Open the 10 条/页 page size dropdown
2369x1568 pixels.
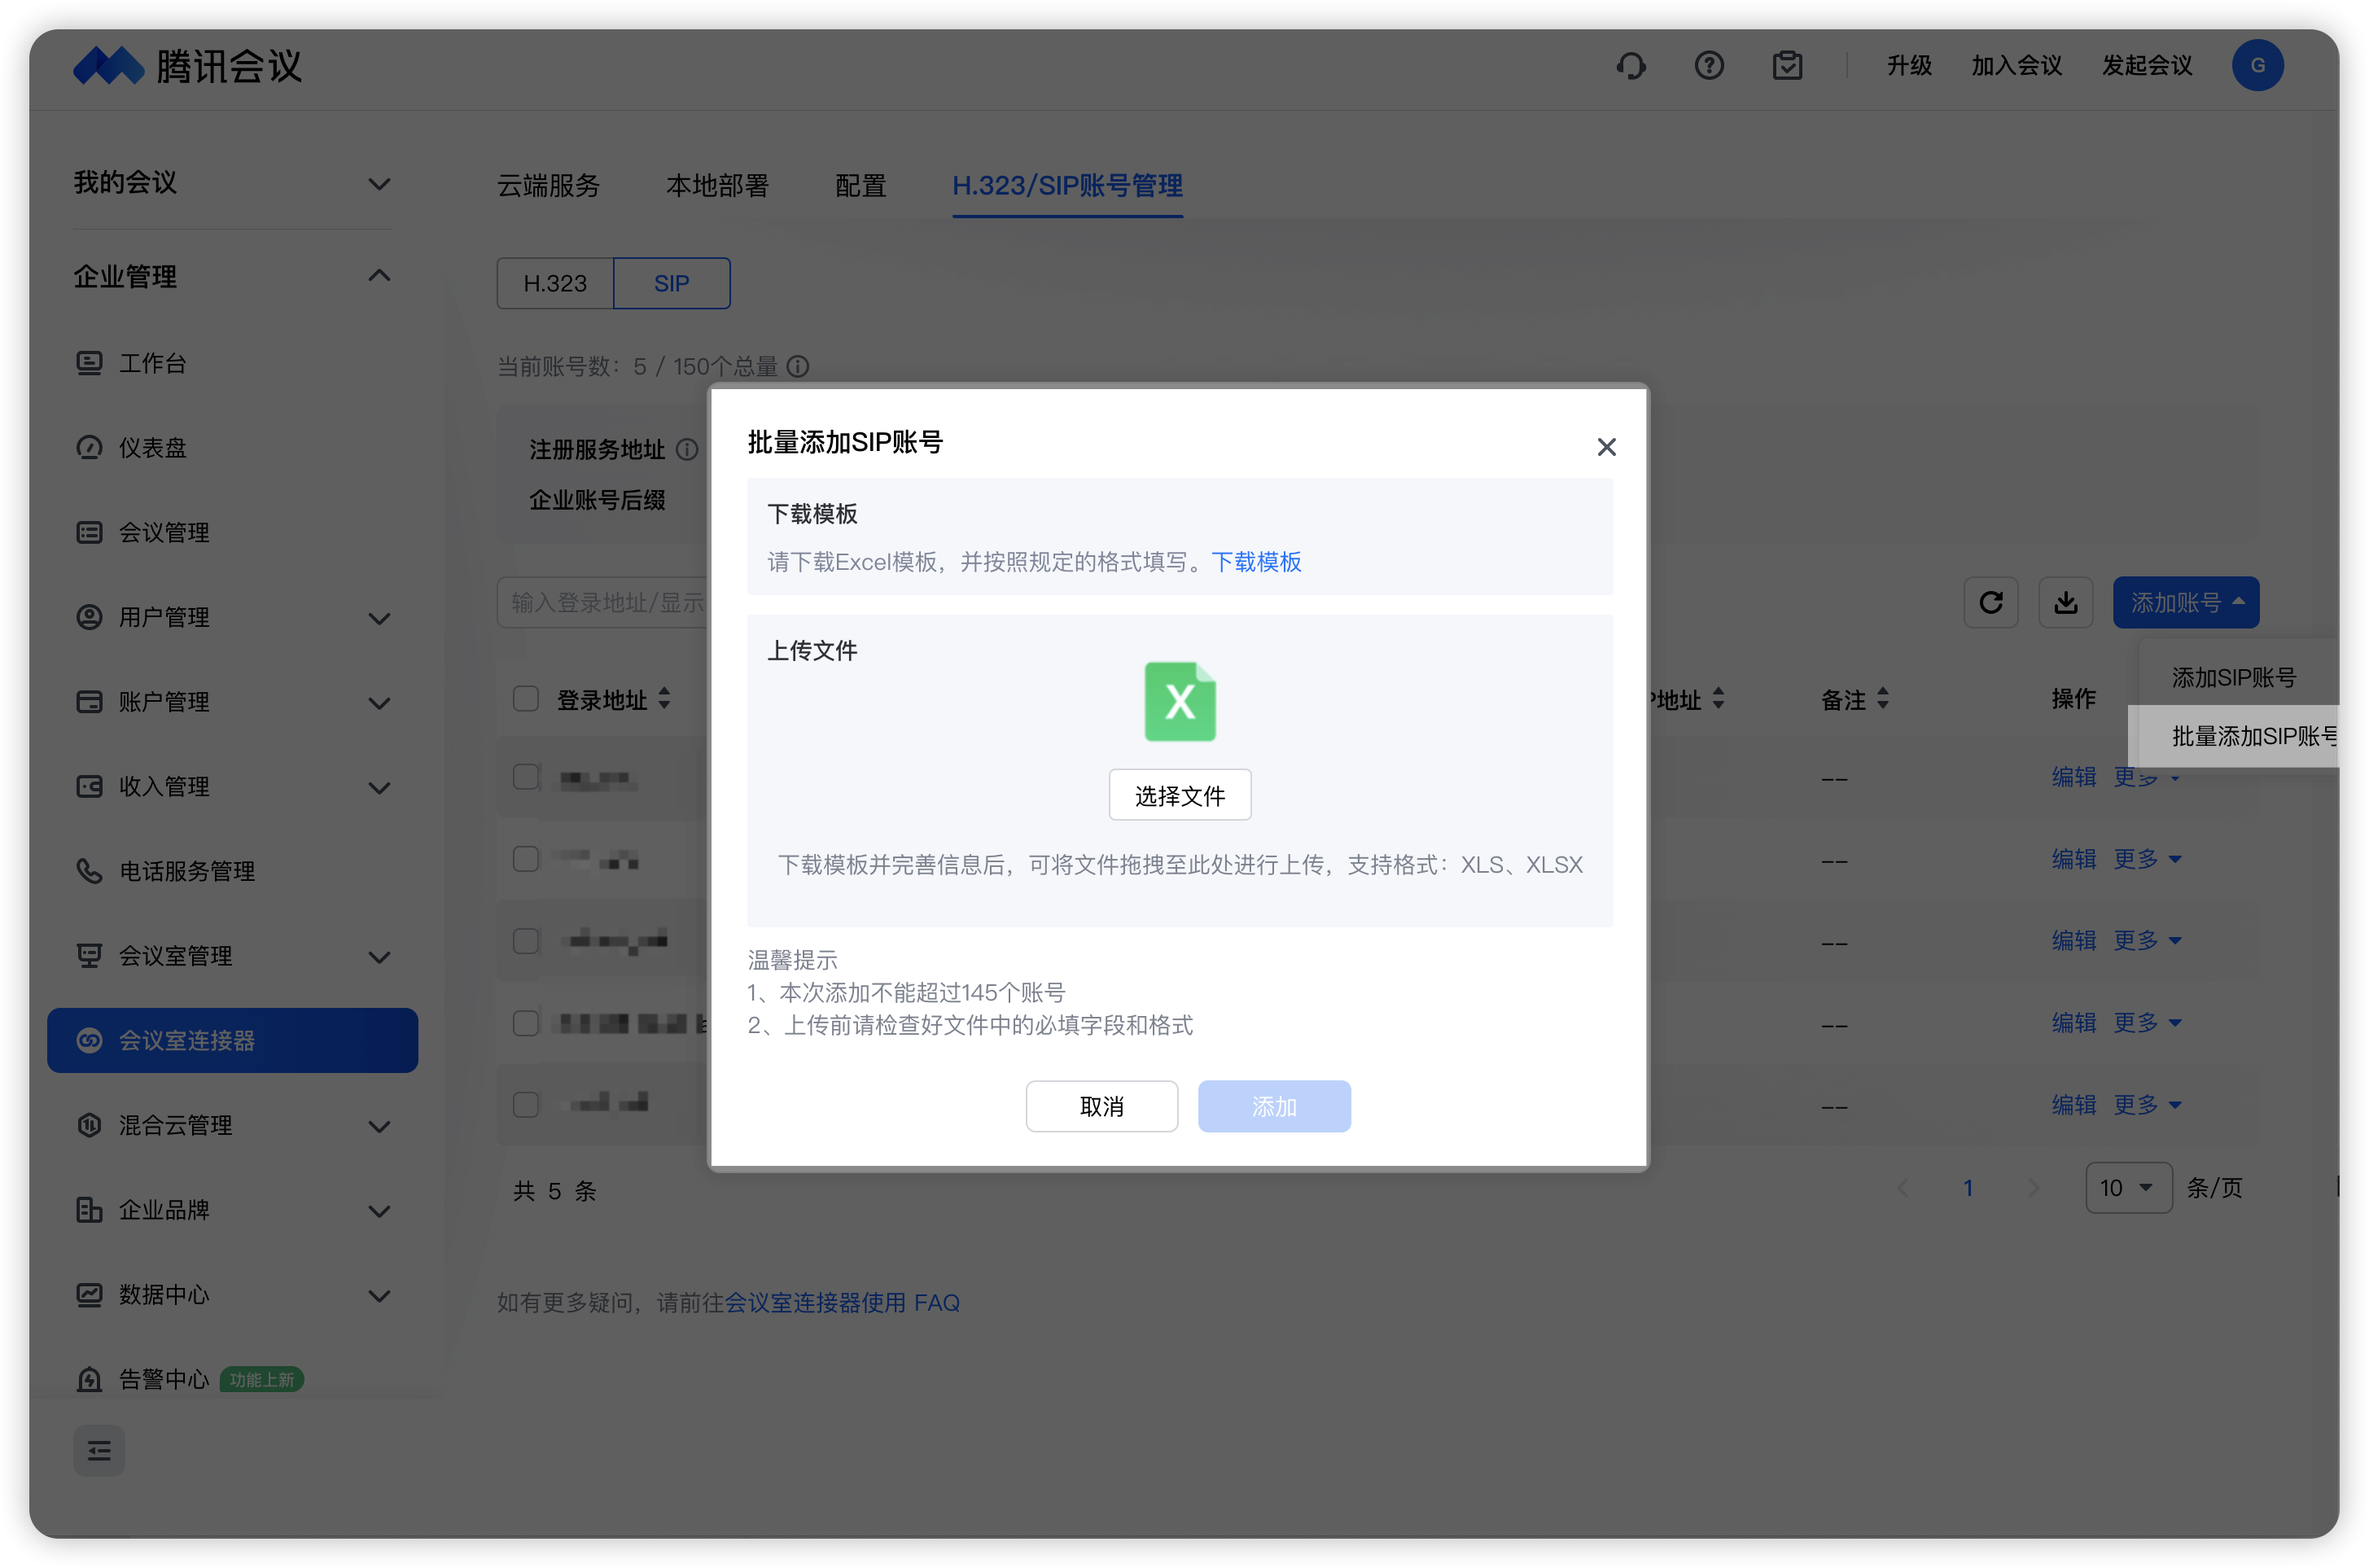(x=2128, y=1188)
